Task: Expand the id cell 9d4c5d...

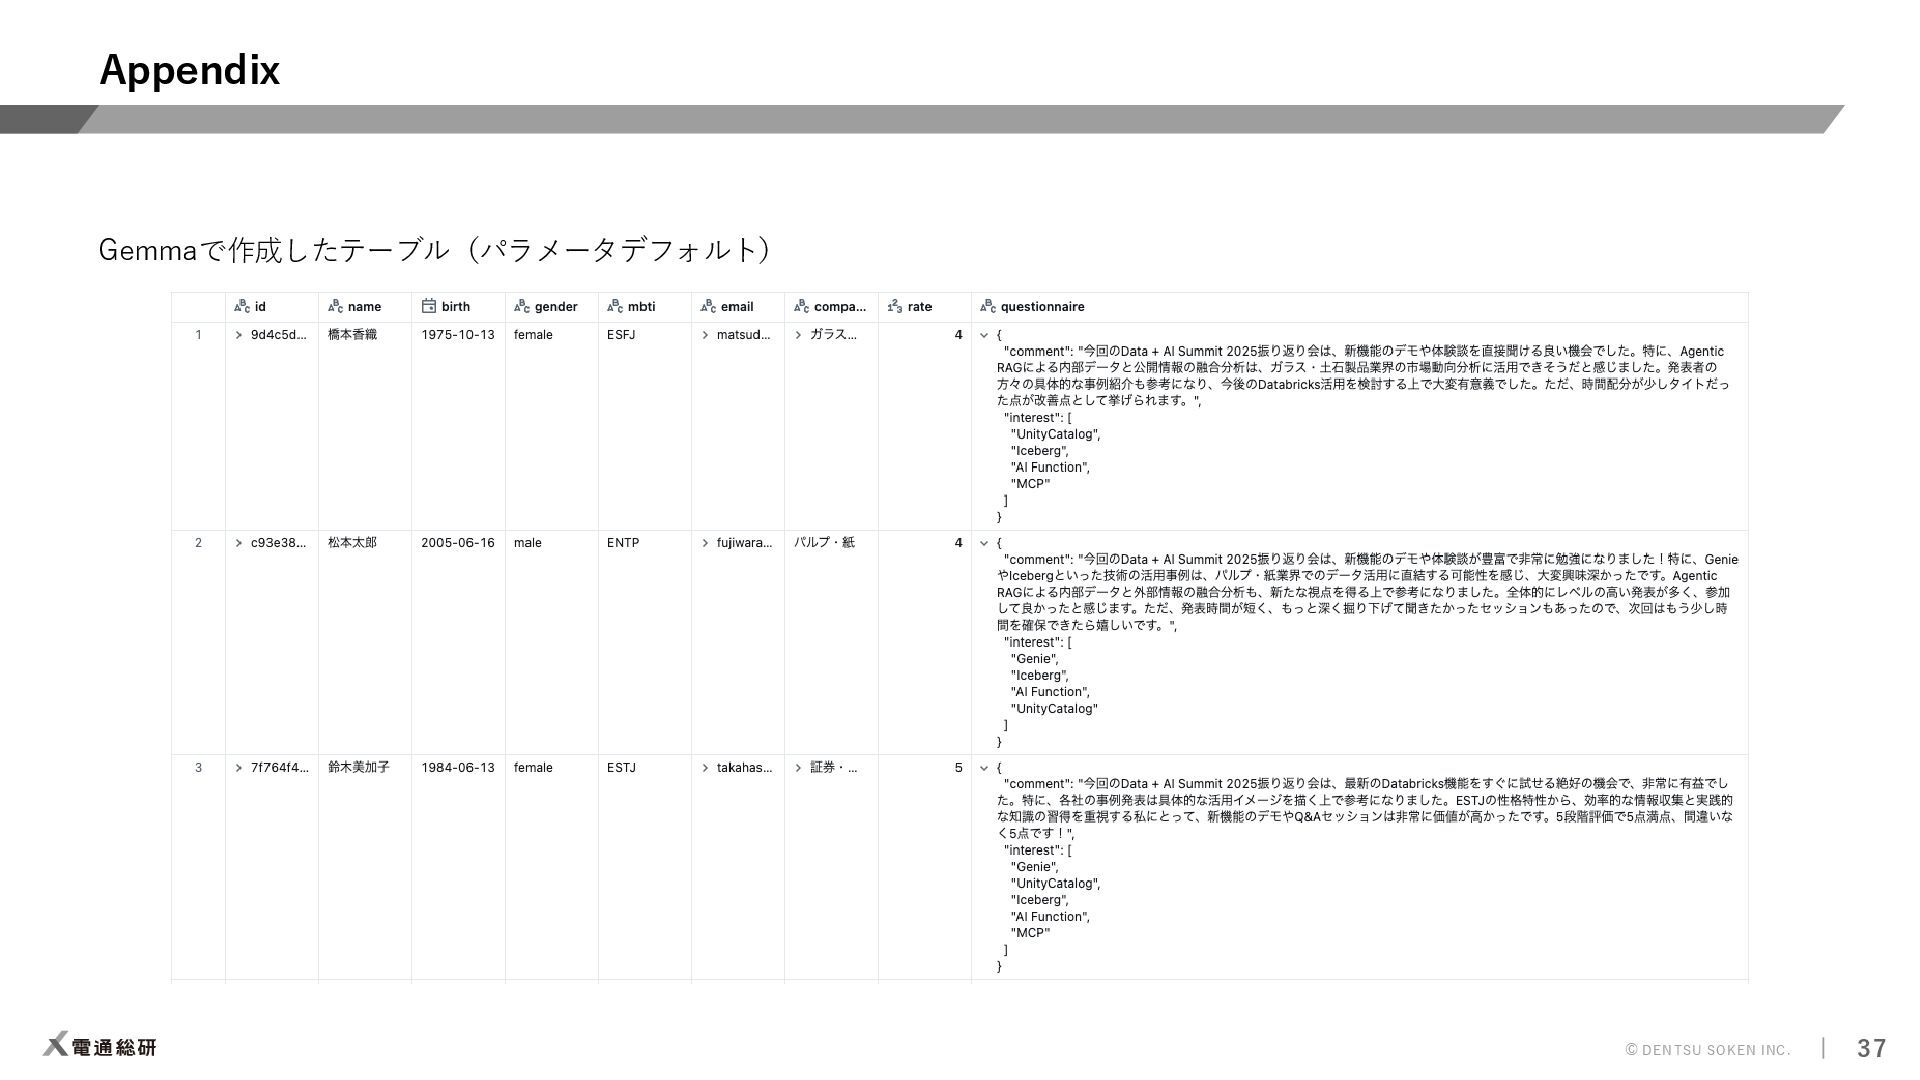Action: pyautogui.click(x=239, y=335)
